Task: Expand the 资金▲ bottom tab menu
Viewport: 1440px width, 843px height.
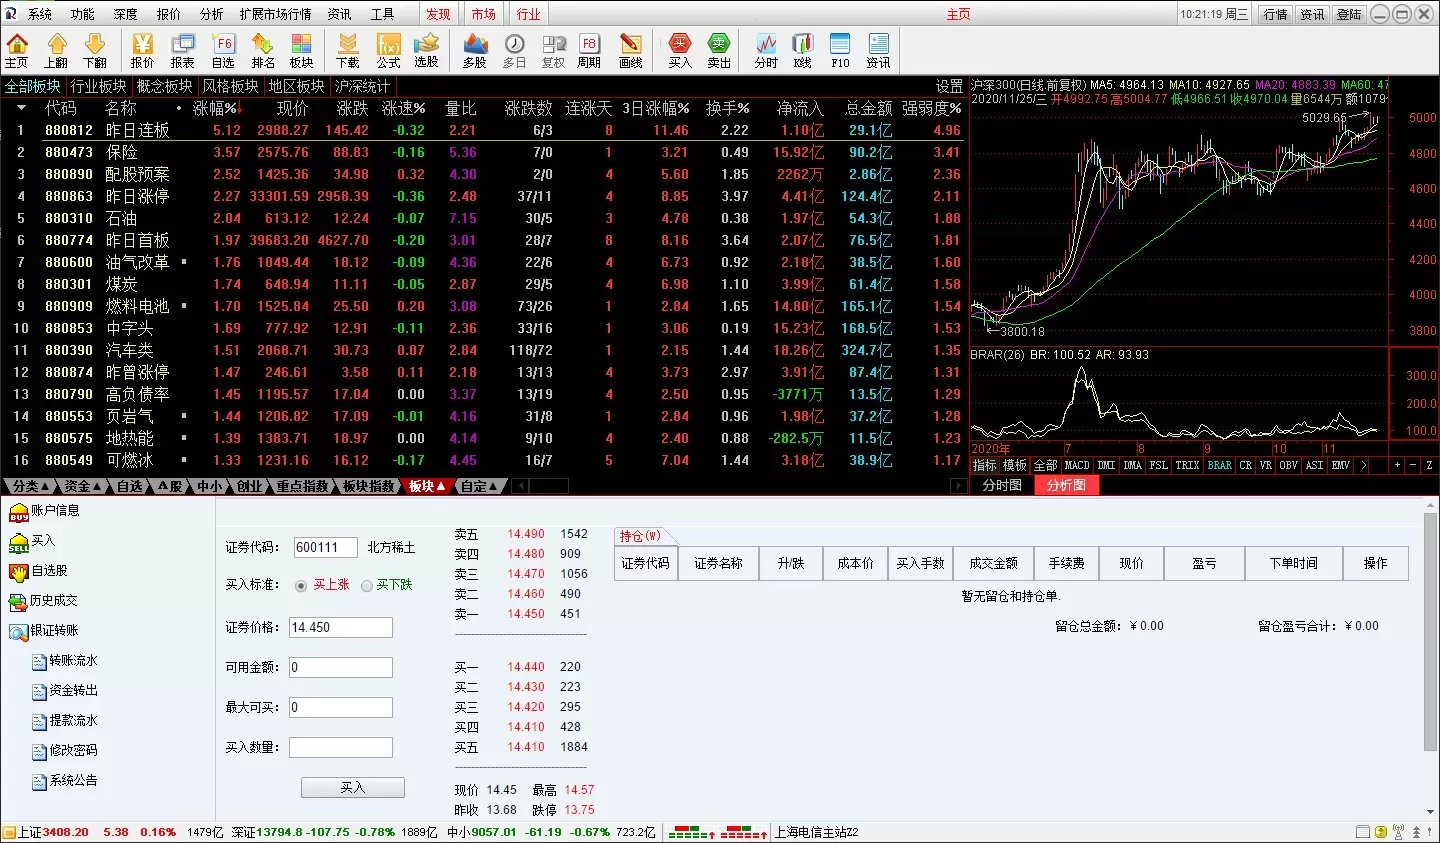Action: coord(82,486)
